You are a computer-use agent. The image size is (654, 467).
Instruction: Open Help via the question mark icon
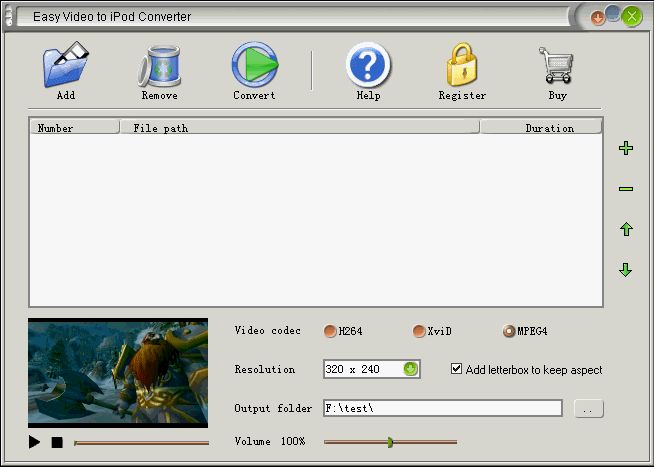(368, 65)
